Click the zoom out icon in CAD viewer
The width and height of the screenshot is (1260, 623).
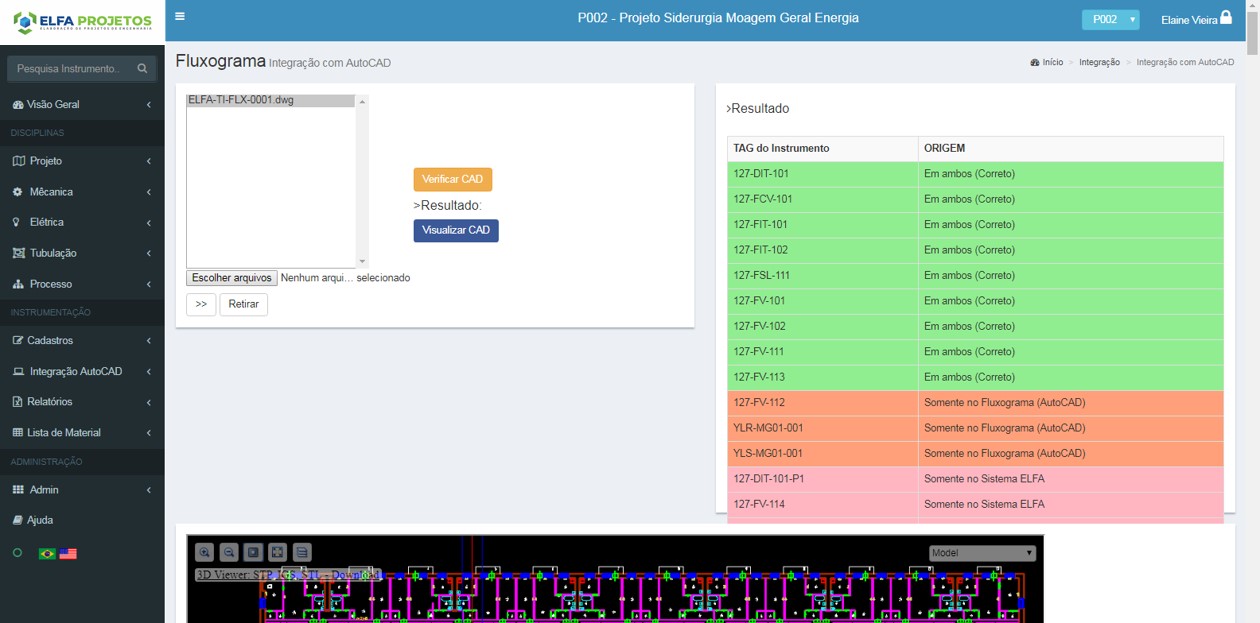(229, 552)
